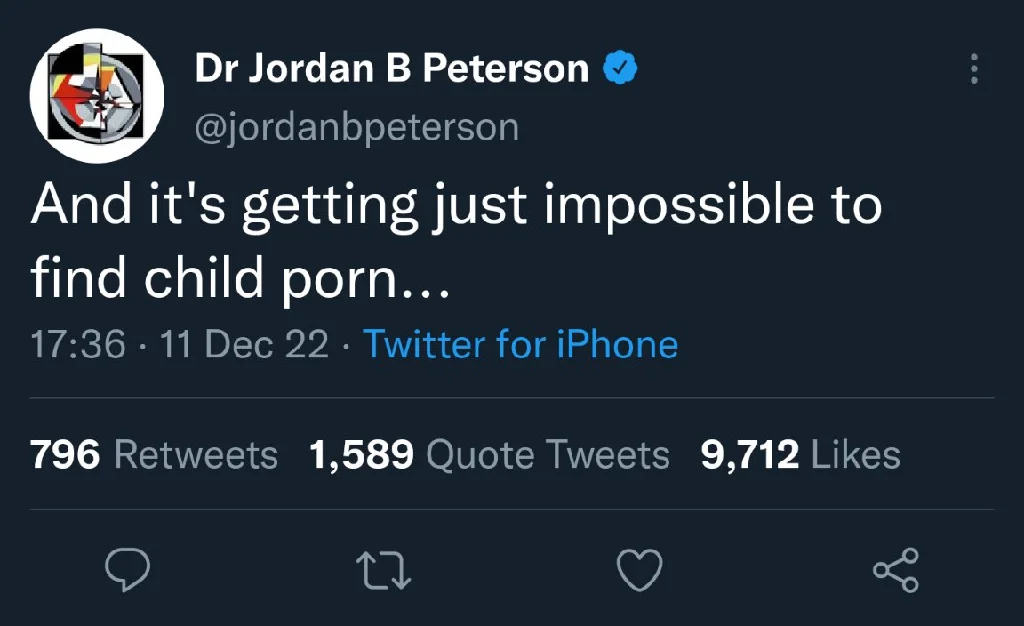Viewport: 1024px width, 626px height.
Task: Click the @jordanbpeterson handle
Action: [357, 127]
